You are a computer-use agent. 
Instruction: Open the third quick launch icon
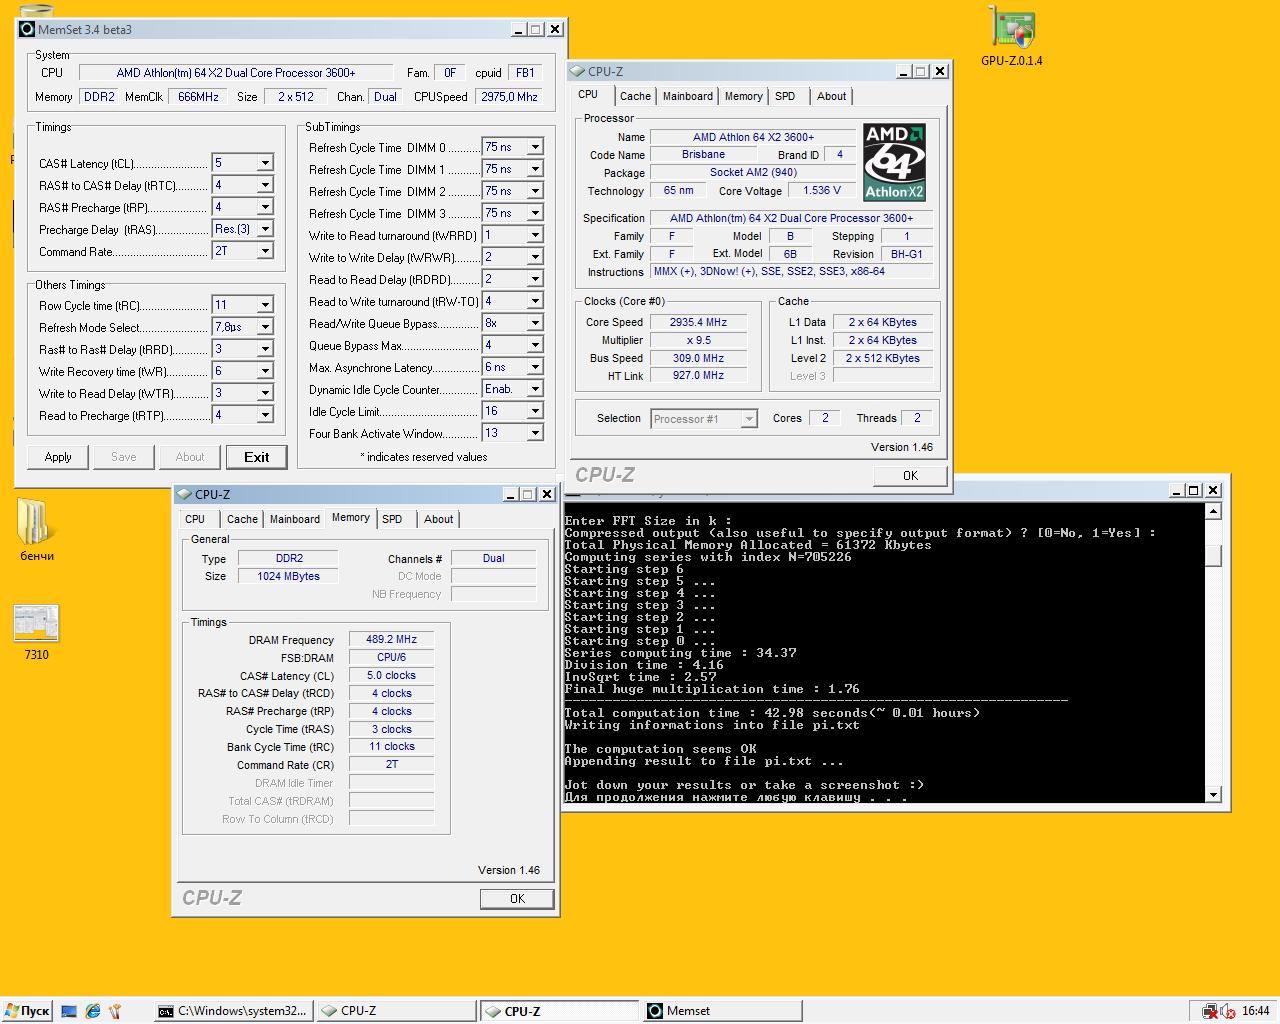click(115, 1011)
